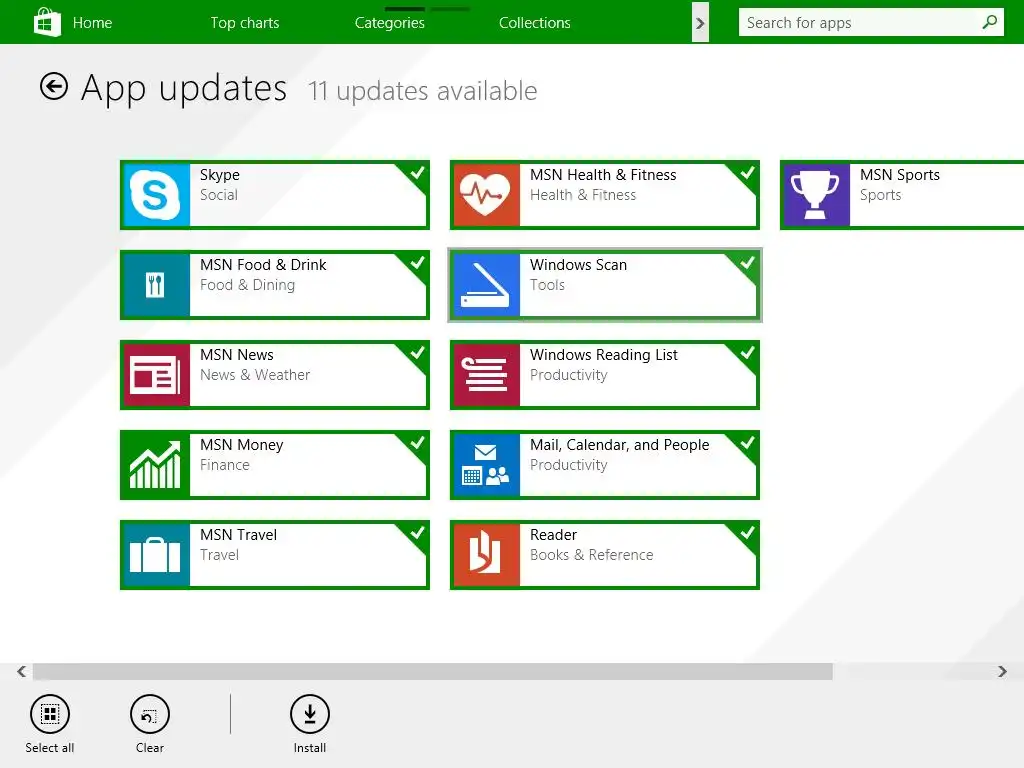The width and height of the screenshot is (1024, 768).
Task: Uncheck the MSN News update checkmark
Action: click(417, 353)
